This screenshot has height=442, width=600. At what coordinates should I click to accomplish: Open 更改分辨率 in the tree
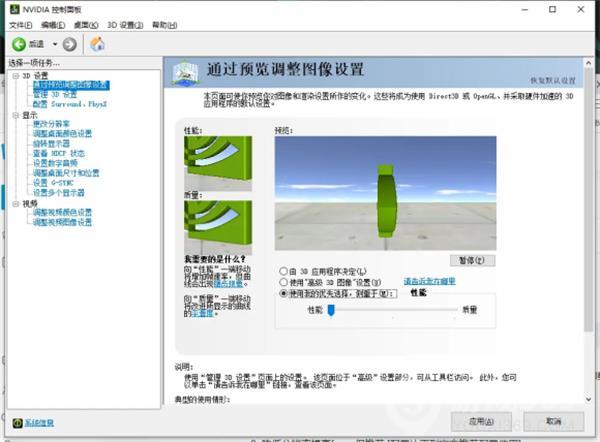51,124
